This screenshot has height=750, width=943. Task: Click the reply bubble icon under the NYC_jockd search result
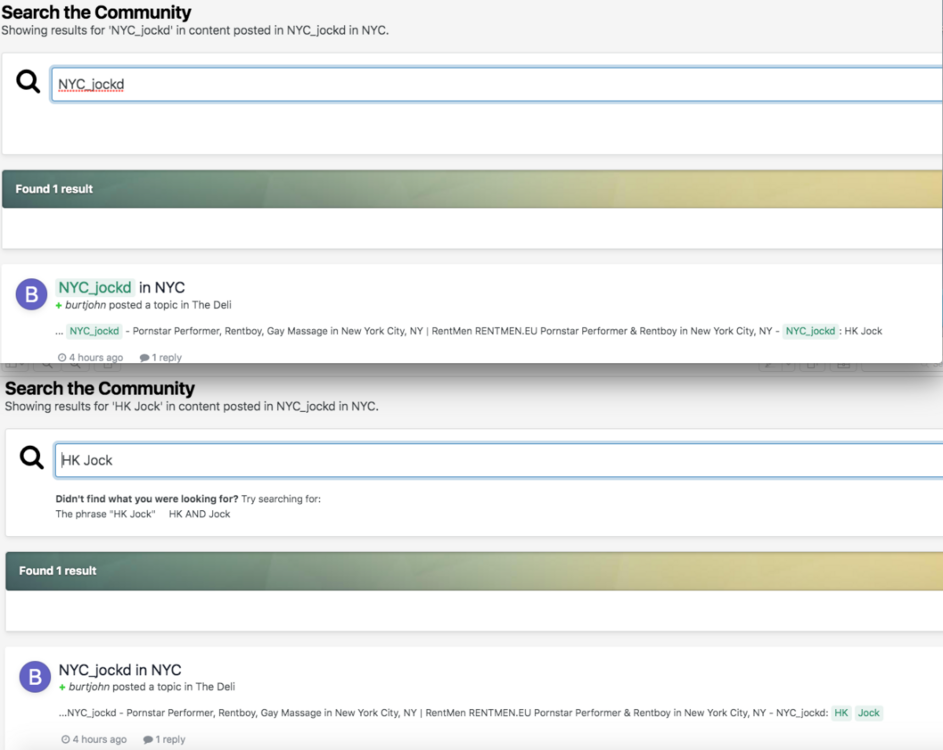pos(144,358)
